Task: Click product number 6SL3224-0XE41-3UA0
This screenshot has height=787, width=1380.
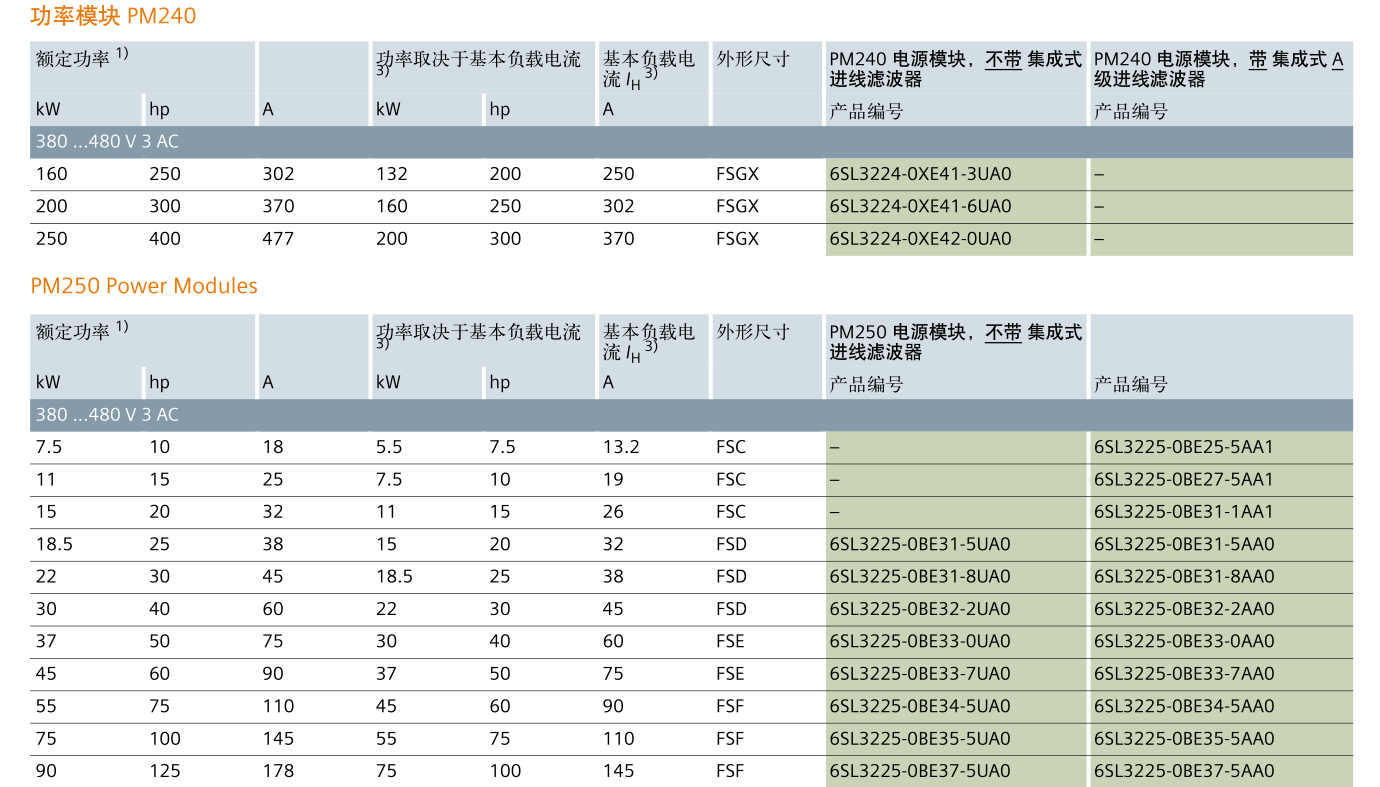Action: [921, 174]
